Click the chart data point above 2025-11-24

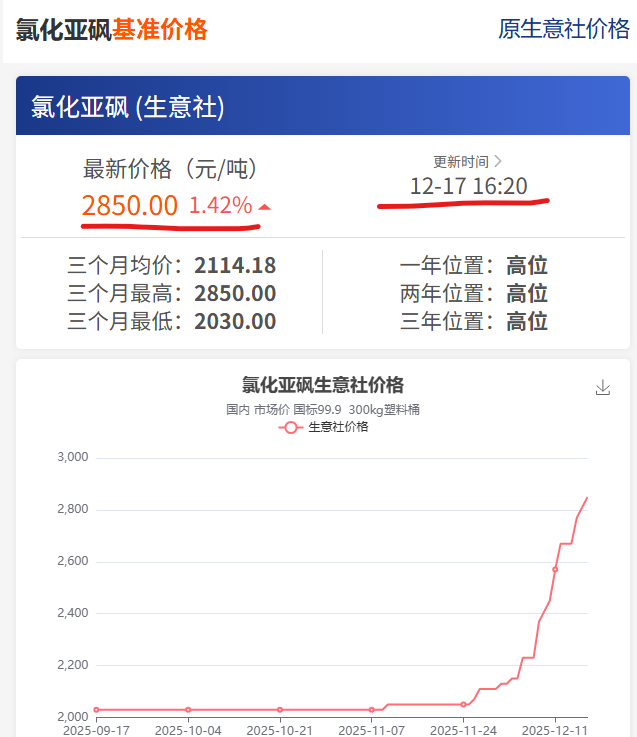463,704
